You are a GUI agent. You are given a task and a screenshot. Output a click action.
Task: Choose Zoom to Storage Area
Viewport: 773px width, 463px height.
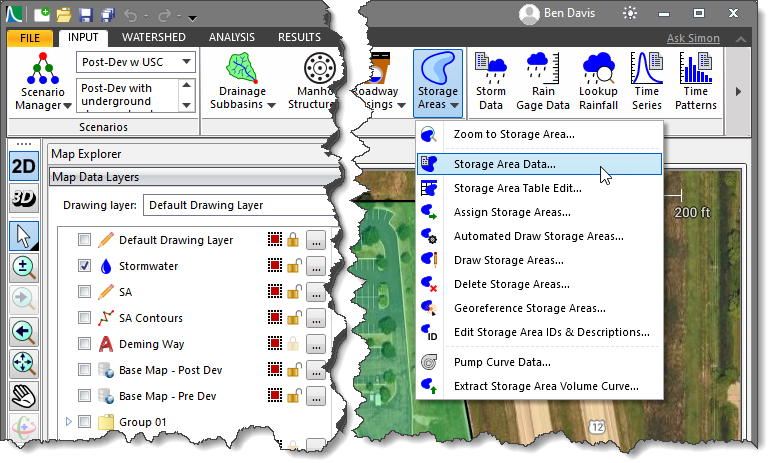tap(539, 134)
